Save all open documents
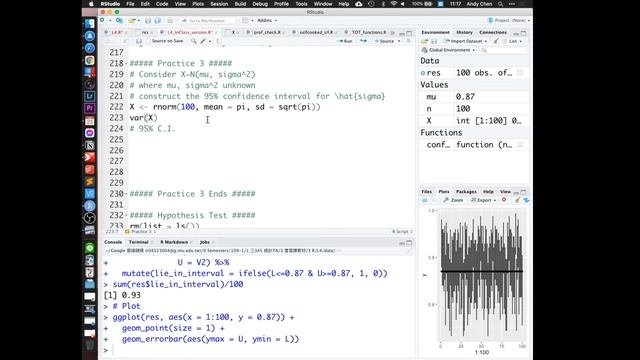 [x=157, y=20]
